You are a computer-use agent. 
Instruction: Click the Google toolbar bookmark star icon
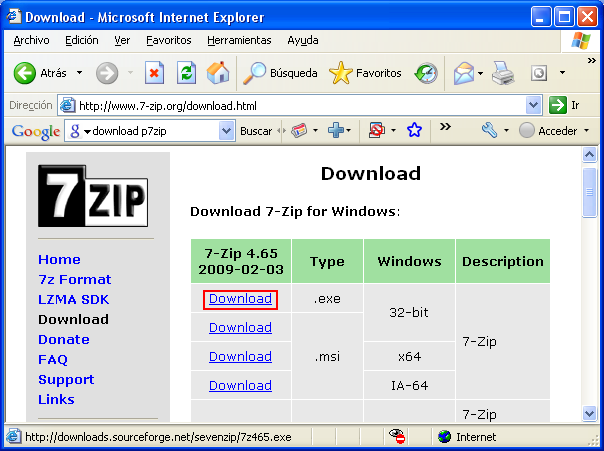(414, 131)
